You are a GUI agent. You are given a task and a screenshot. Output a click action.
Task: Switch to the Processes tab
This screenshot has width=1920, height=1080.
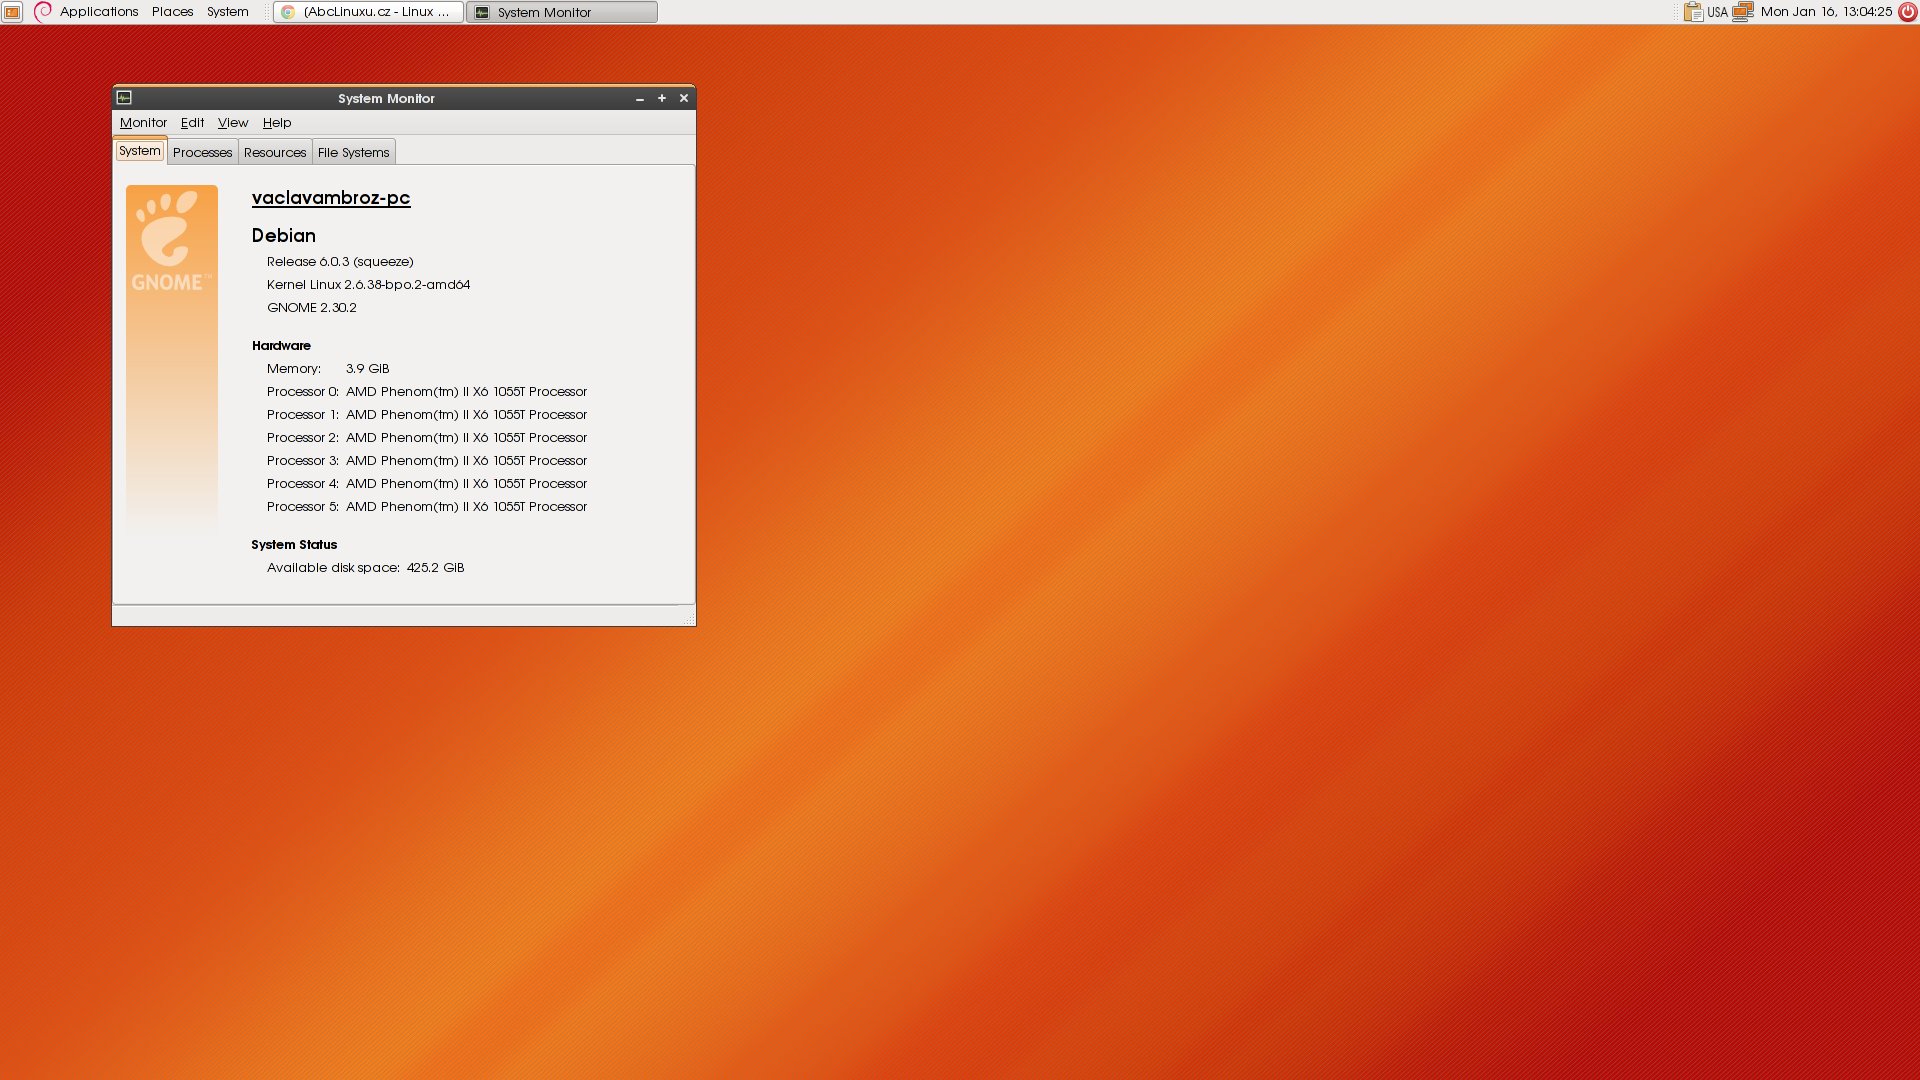coord(202,152)
